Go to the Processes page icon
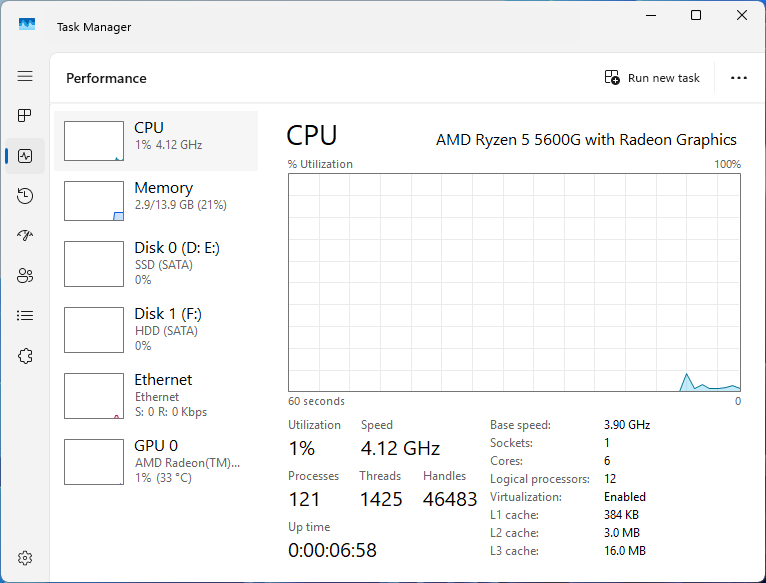 coord(24,115)
